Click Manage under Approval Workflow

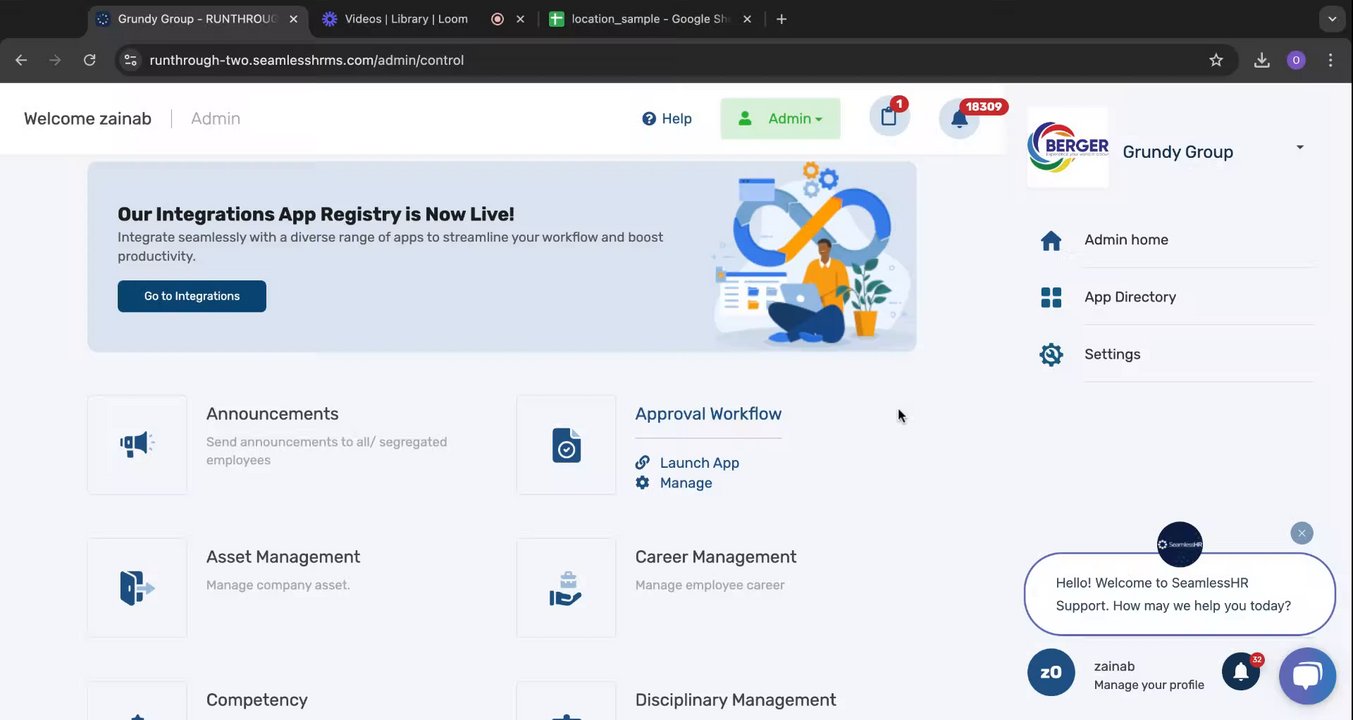pyautogui.click(x=686, y=482)
